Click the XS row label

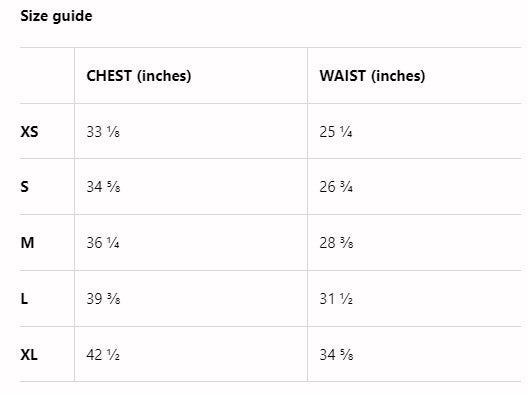coord(29,132)
